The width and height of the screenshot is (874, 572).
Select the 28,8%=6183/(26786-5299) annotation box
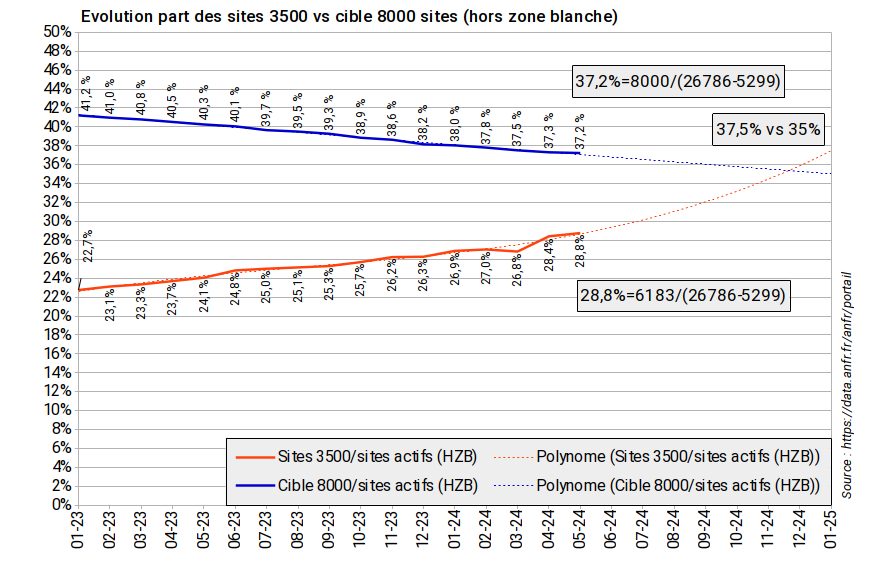tap(683, 296)
